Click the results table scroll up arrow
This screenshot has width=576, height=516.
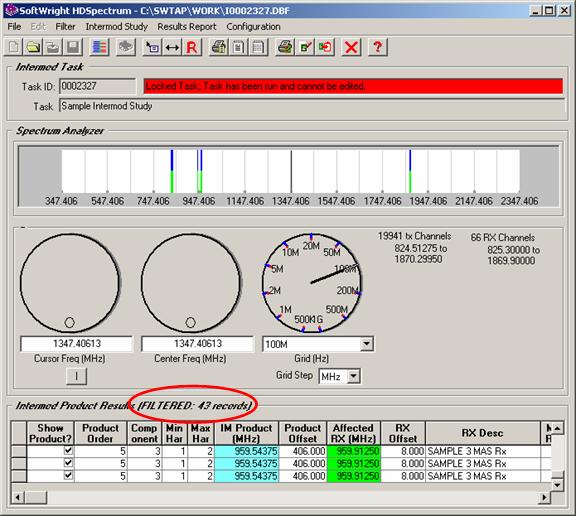coord(558,428)
